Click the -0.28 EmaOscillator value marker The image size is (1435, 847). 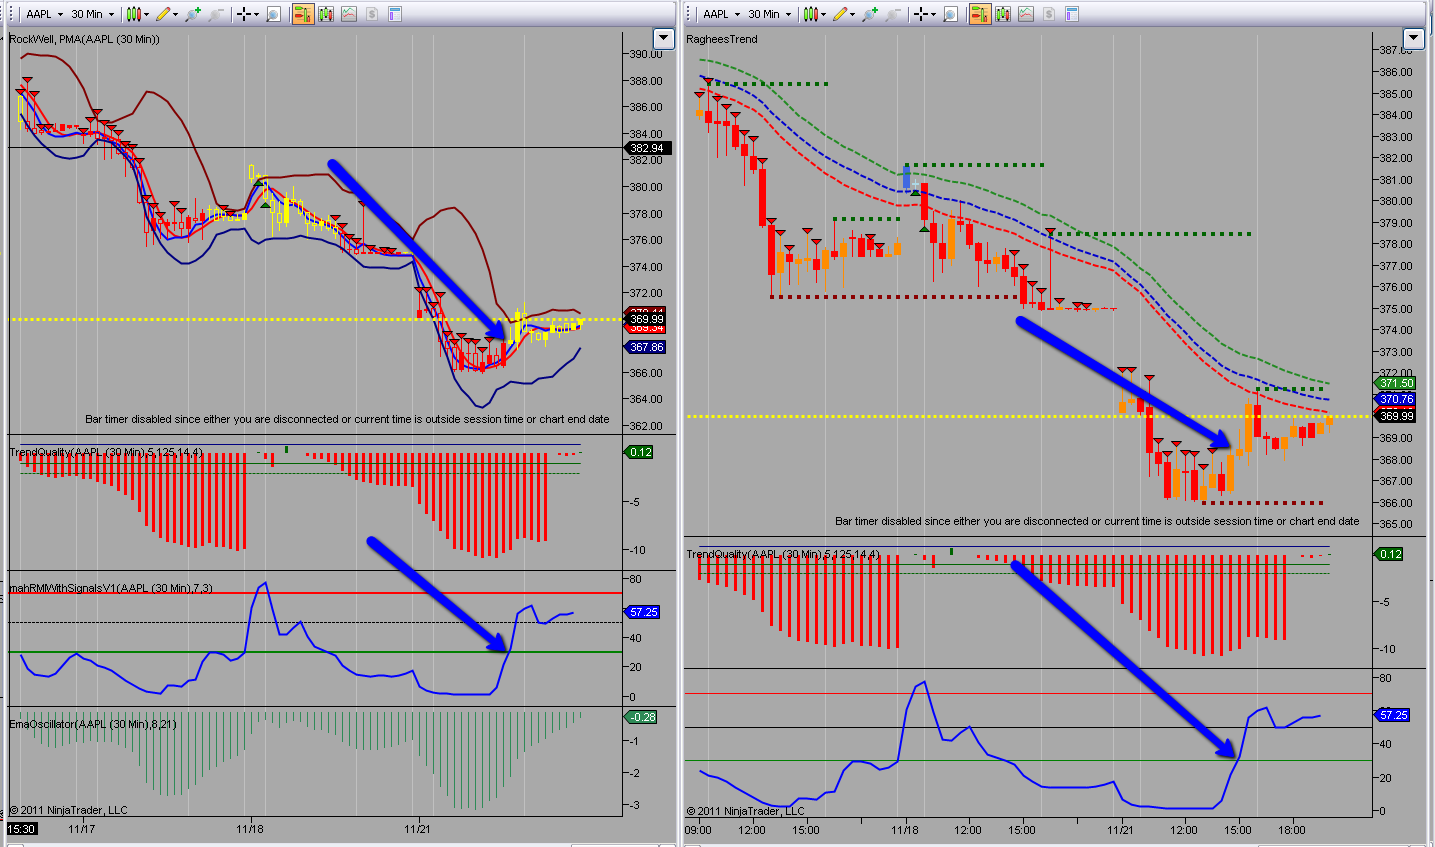pyautogui.click(x=642, y=717)
